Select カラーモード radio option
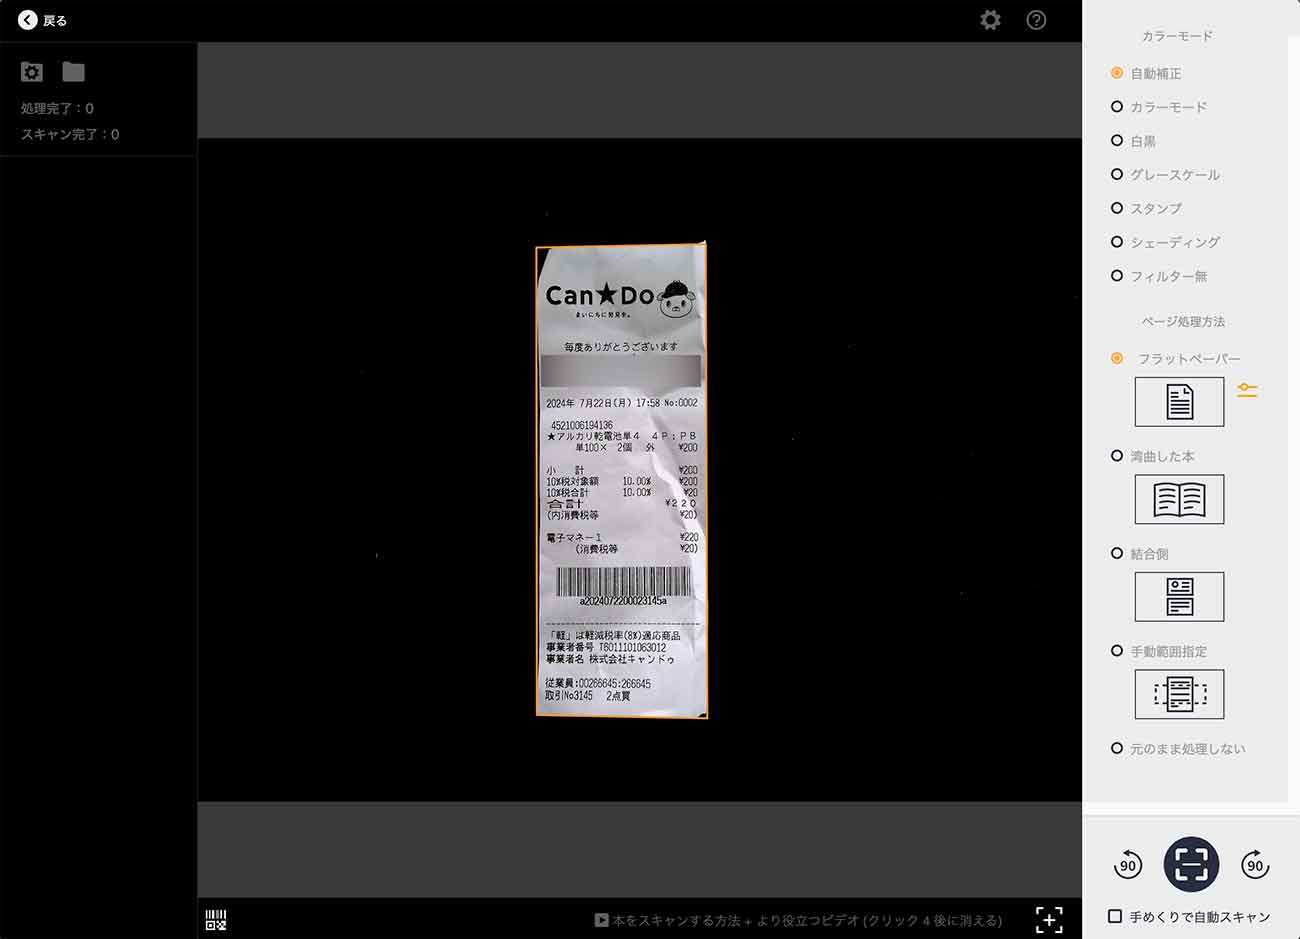Image resolution: width=1300 pixels, height=939 pixels. [x=1159, y=107]
